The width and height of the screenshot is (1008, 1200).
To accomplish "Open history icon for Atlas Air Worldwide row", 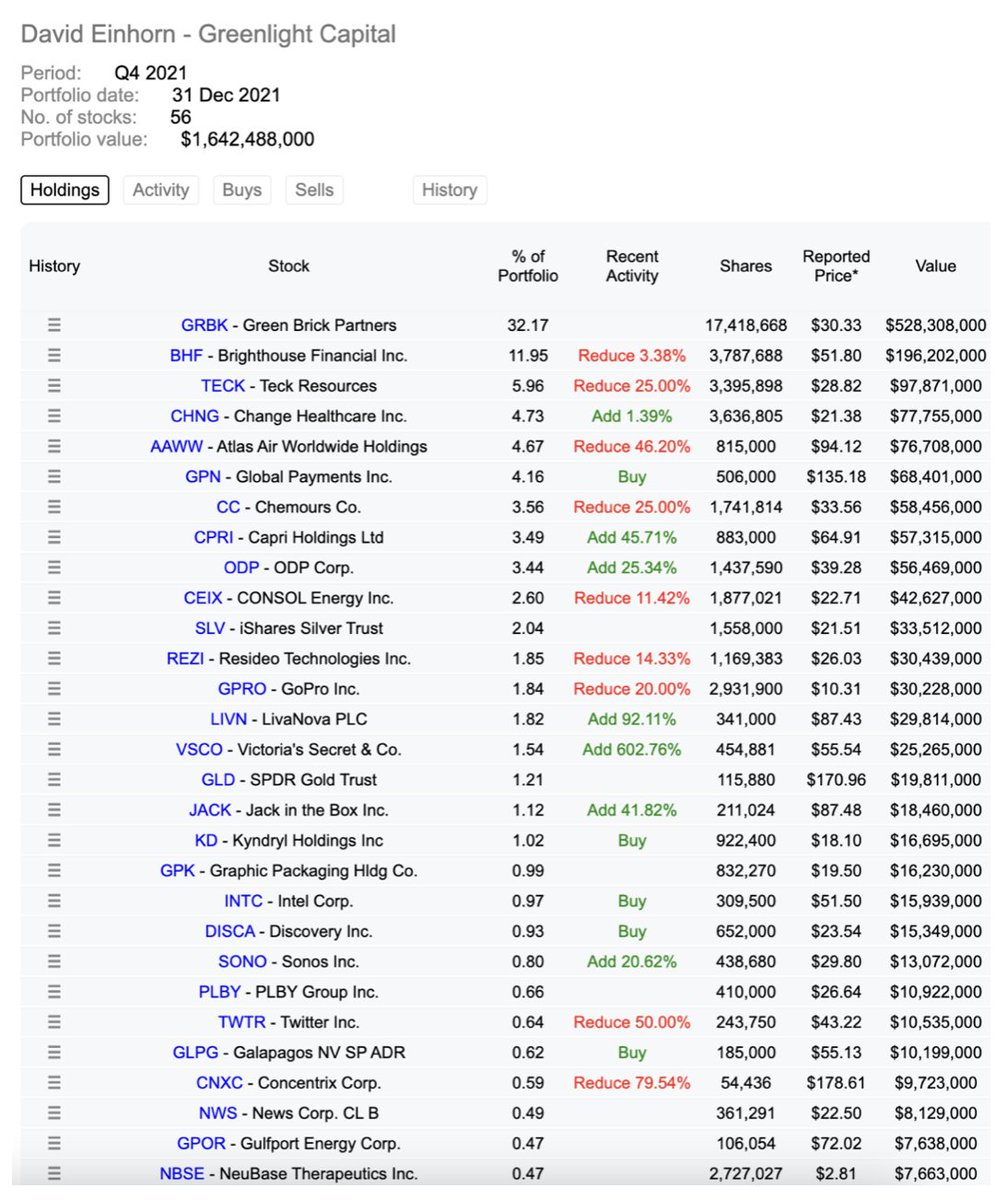I will coord(54,446).
